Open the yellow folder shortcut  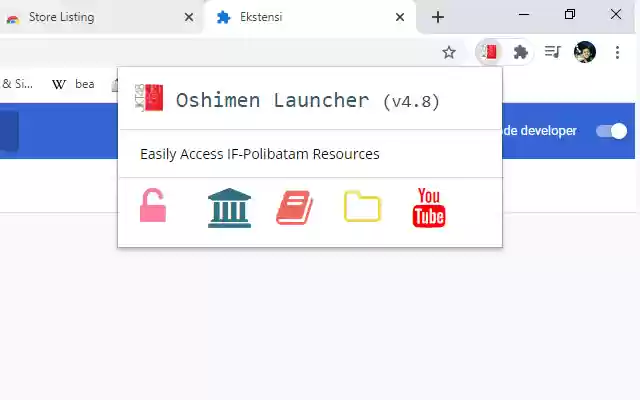click(x=362, y=206)
